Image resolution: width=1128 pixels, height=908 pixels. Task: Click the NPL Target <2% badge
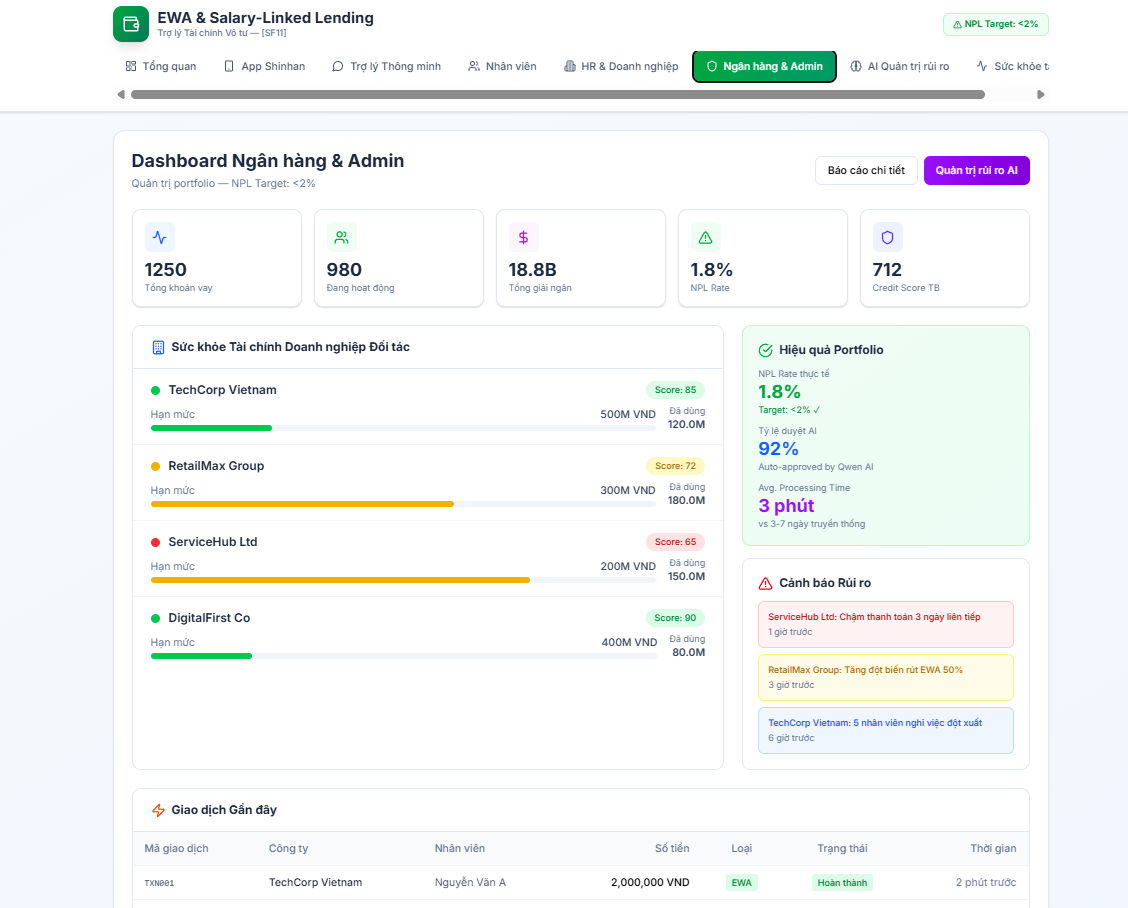click(x=996, y=24)
